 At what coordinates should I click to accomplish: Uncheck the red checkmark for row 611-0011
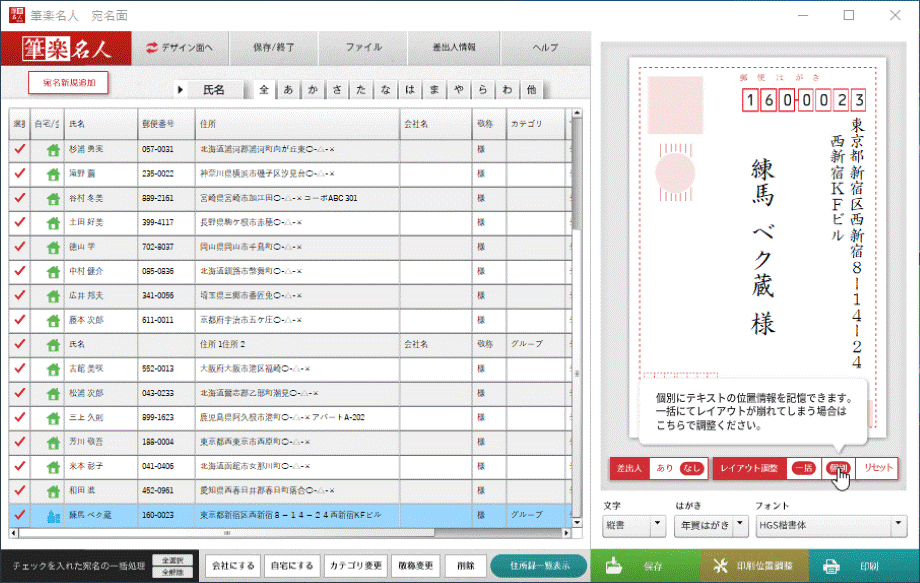[19, 320]
